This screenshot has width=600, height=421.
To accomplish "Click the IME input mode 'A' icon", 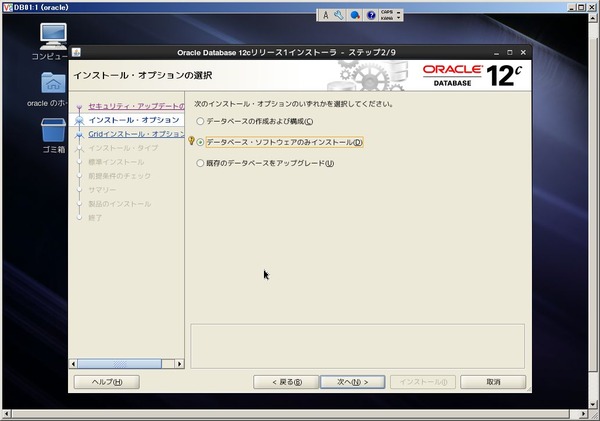I will [326, 15].
